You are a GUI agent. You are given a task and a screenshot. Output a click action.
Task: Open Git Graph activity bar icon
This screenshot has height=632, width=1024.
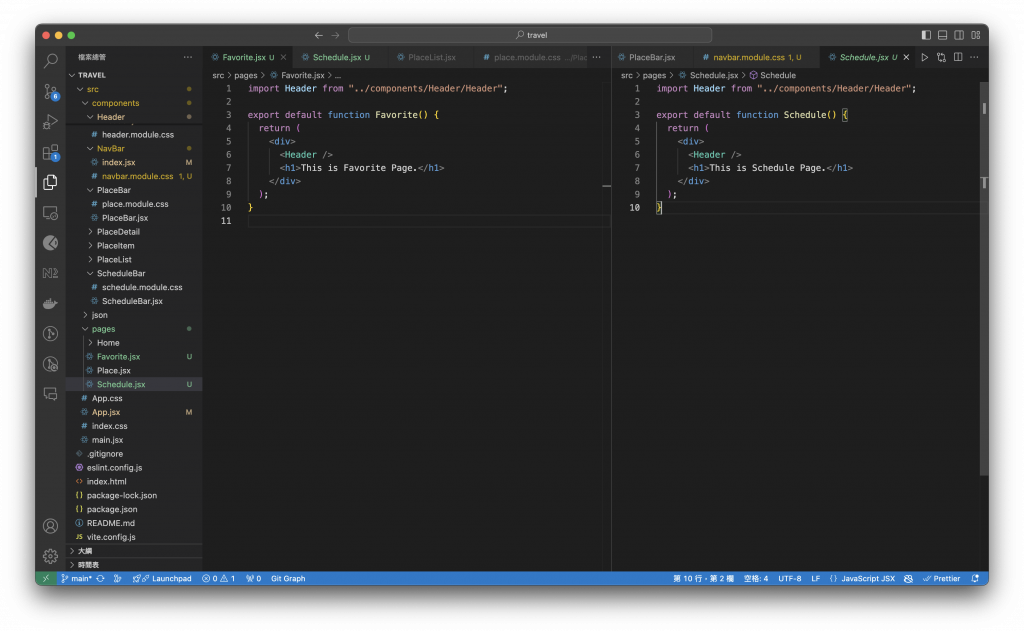[50, 334]
